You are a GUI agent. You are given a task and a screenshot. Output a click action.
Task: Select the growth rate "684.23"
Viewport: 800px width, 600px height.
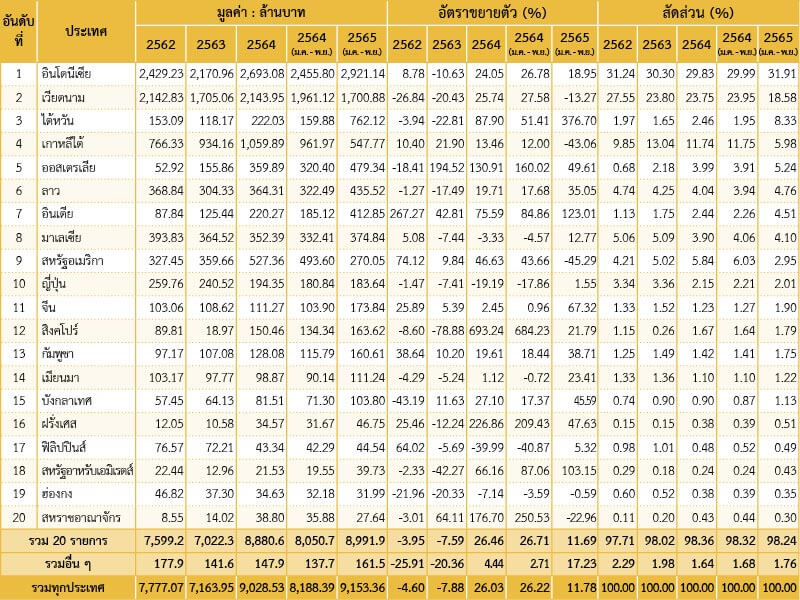[x=532, y=331]
